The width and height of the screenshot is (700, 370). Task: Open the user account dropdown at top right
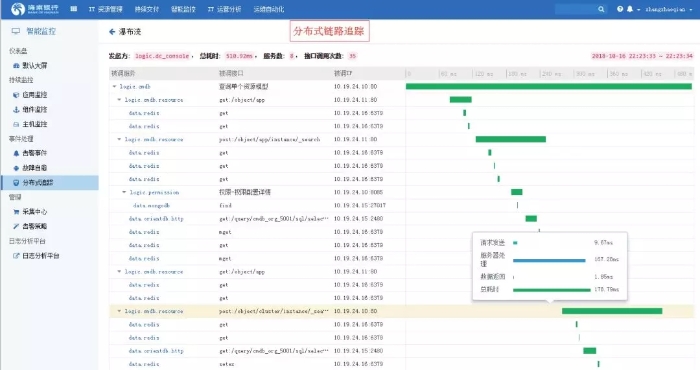coord(669,9)
